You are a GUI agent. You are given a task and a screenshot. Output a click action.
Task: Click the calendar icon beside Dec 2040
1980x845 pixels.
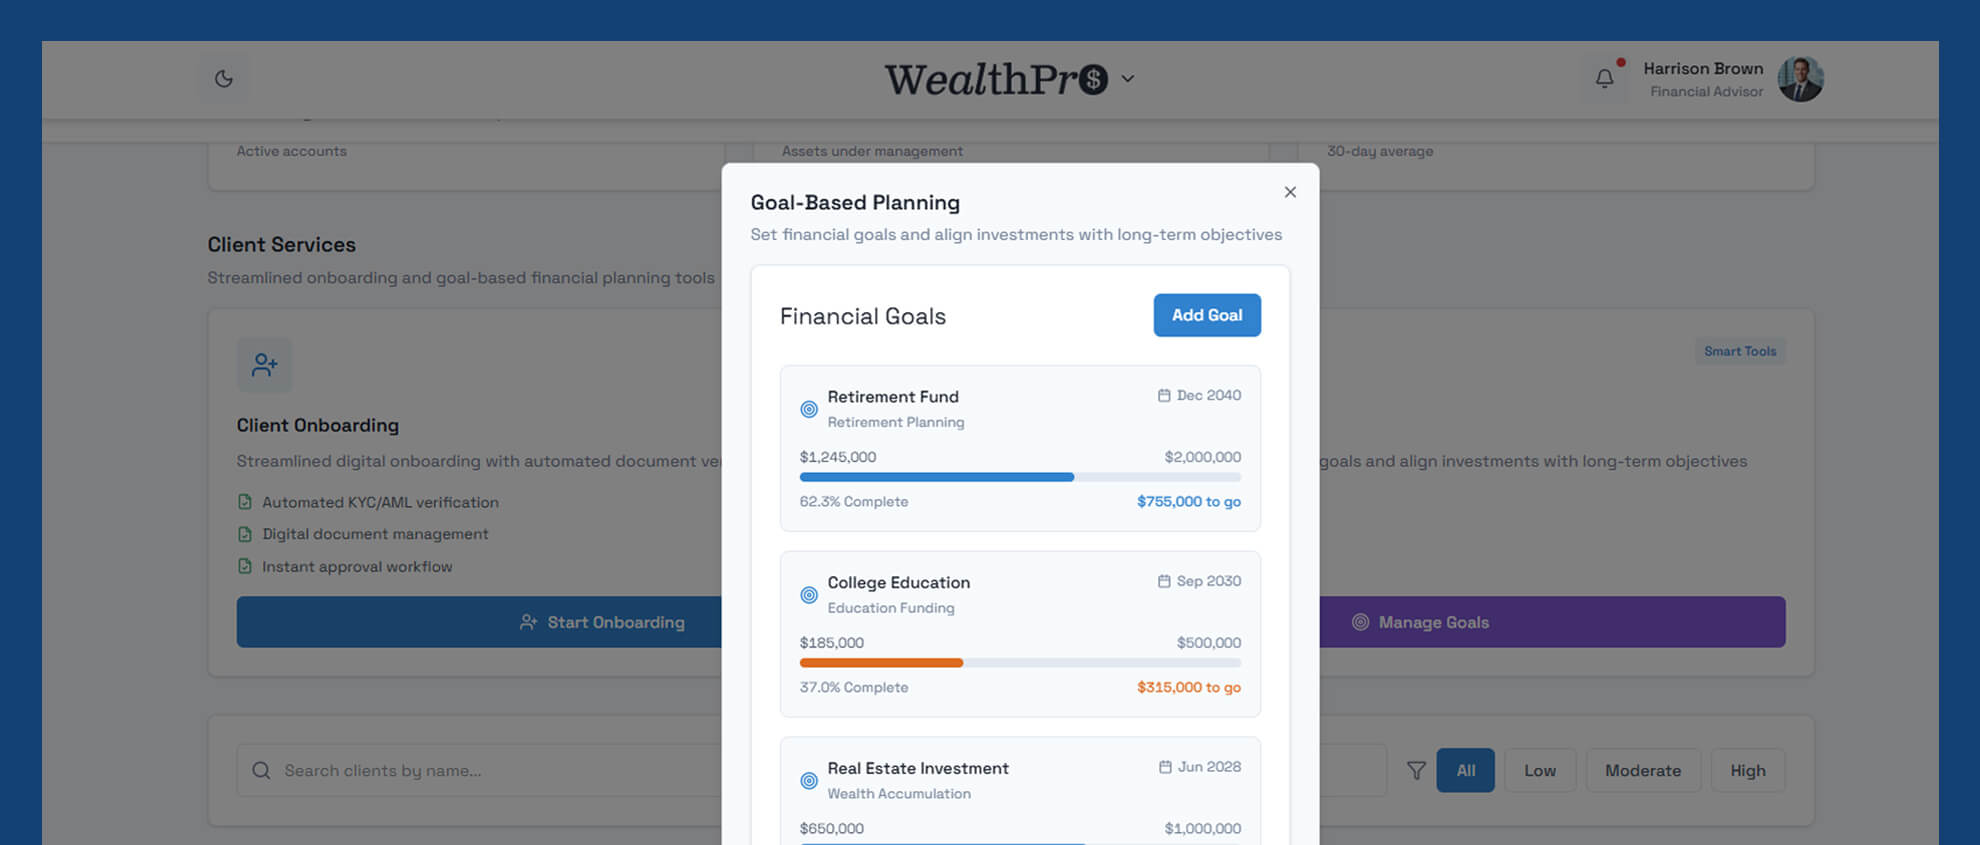point(1164,396)
